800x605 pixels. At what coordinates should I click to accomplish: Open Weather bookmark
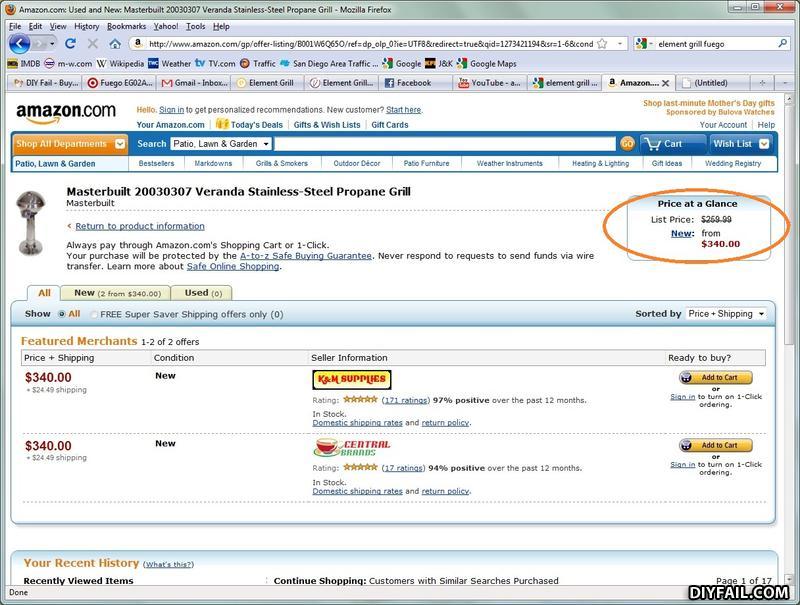click(x=169, y=63)
